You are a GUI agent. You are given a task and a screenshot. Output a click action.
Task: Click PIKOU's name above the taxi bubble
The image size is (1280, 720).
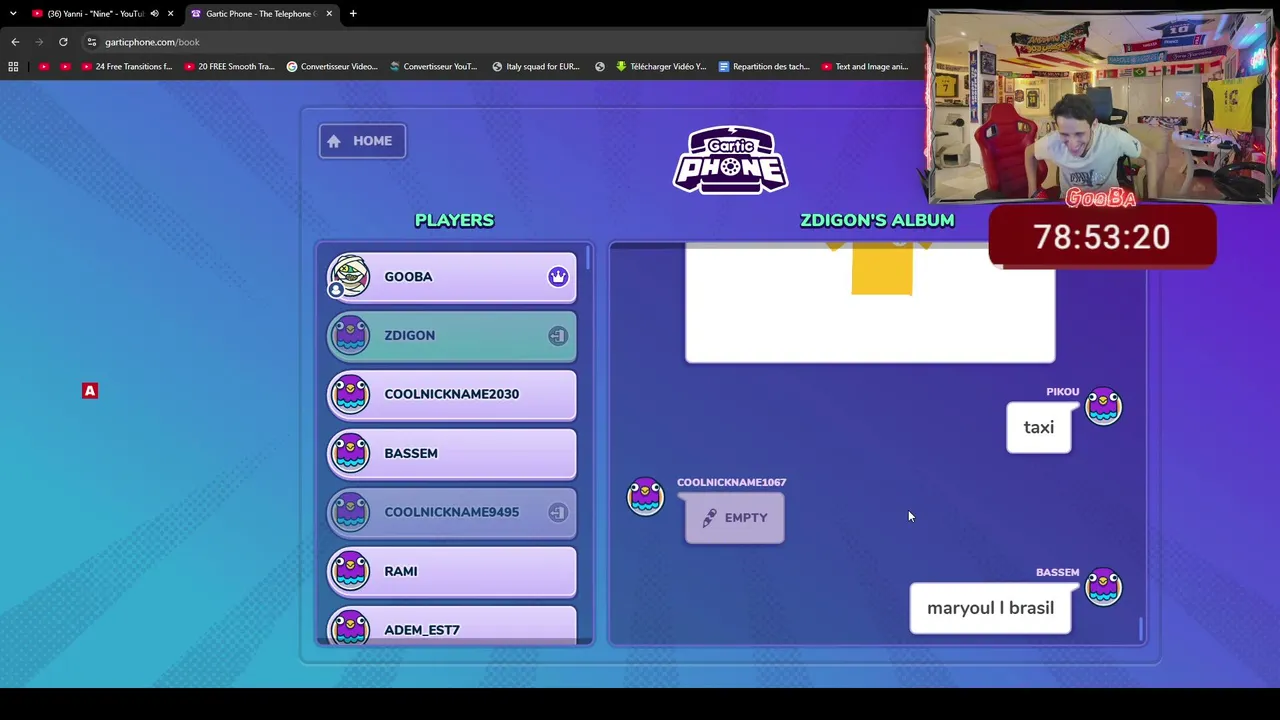(x=1063, y=392)
